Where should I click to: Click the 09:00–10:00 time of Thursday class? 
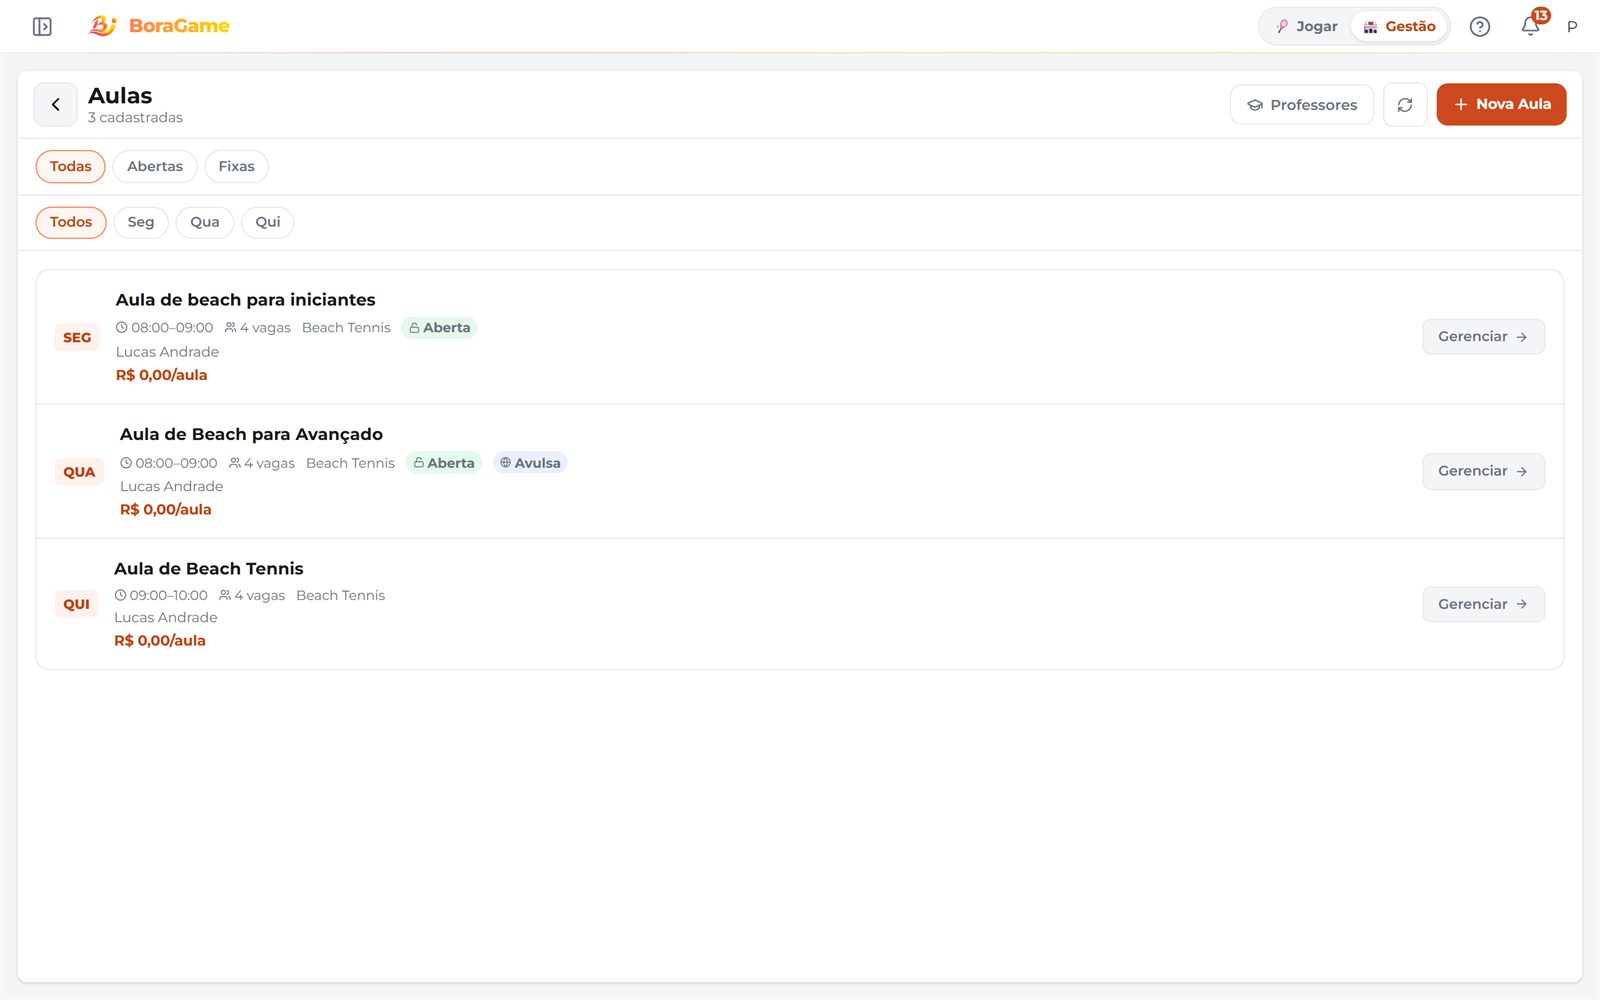(161, 596)
